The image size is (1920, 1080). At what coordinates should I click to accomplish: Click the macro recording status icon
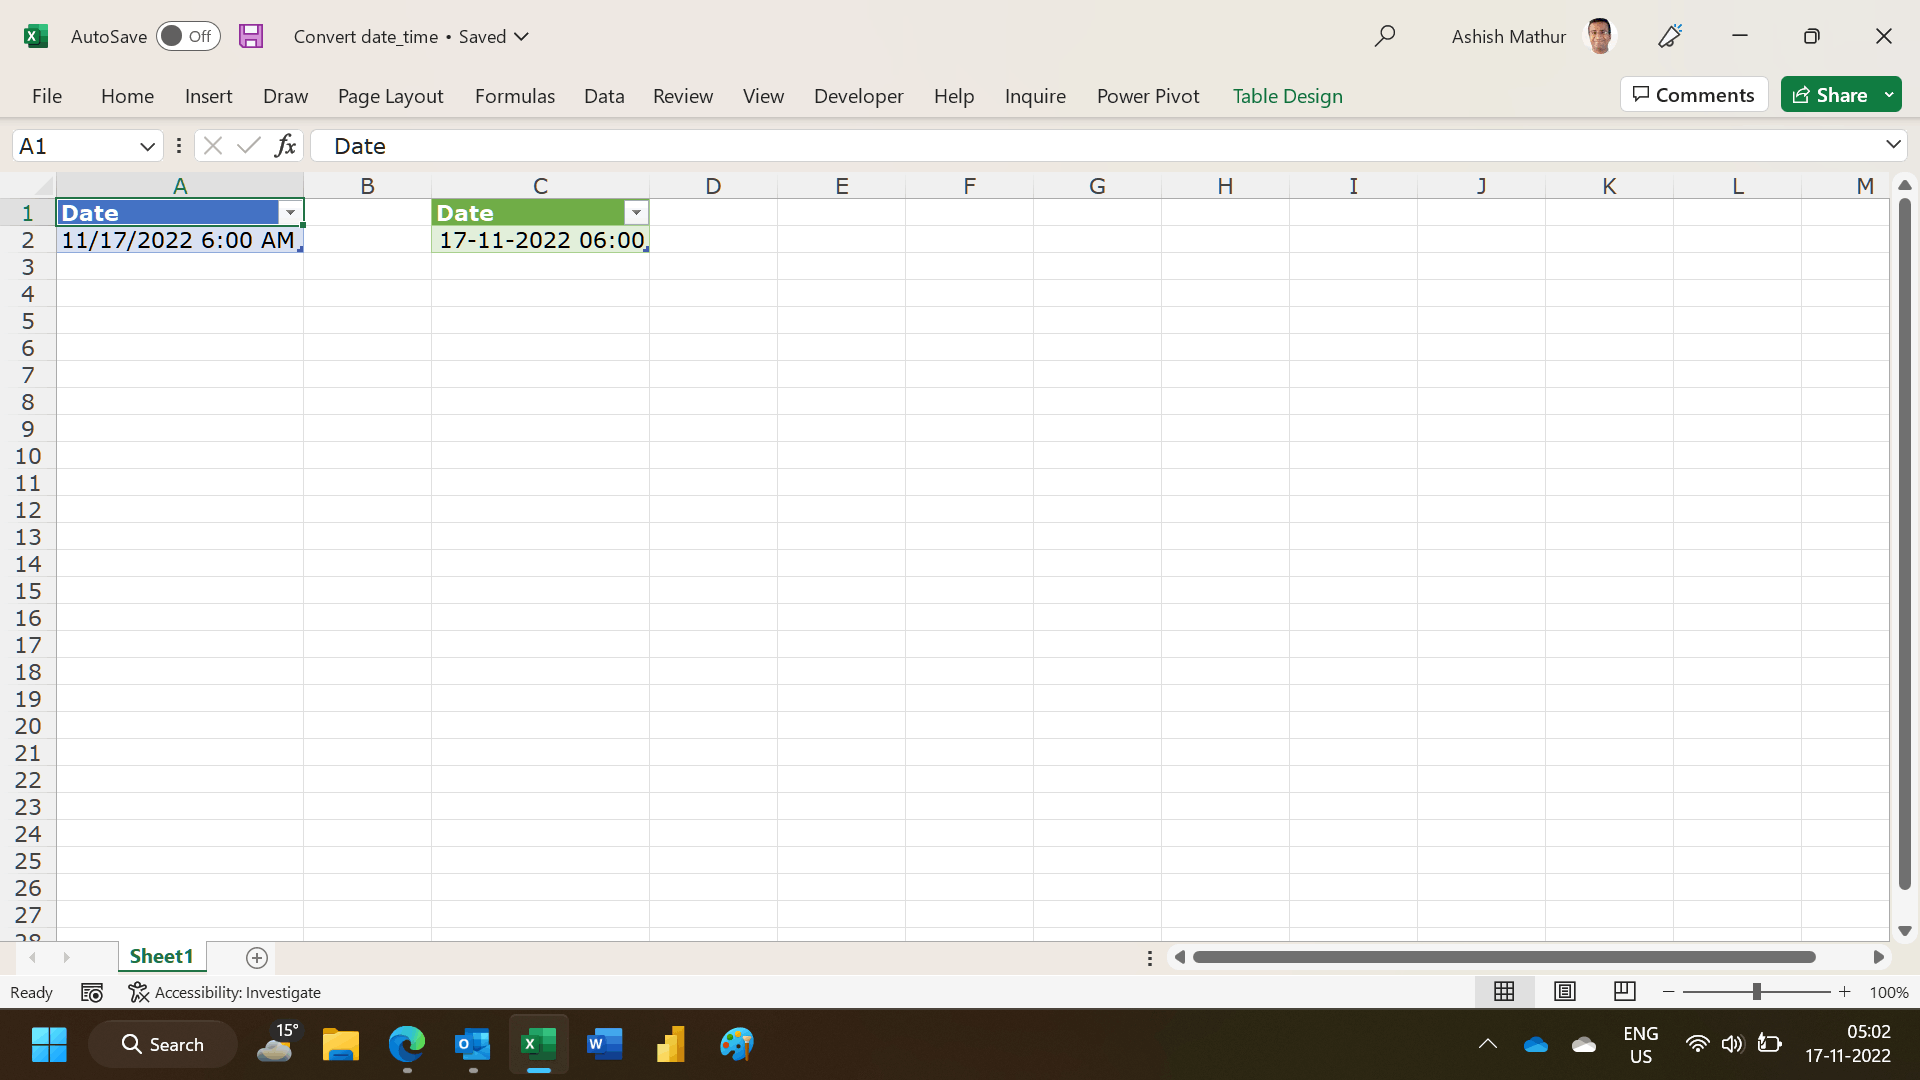pos(92,992)
